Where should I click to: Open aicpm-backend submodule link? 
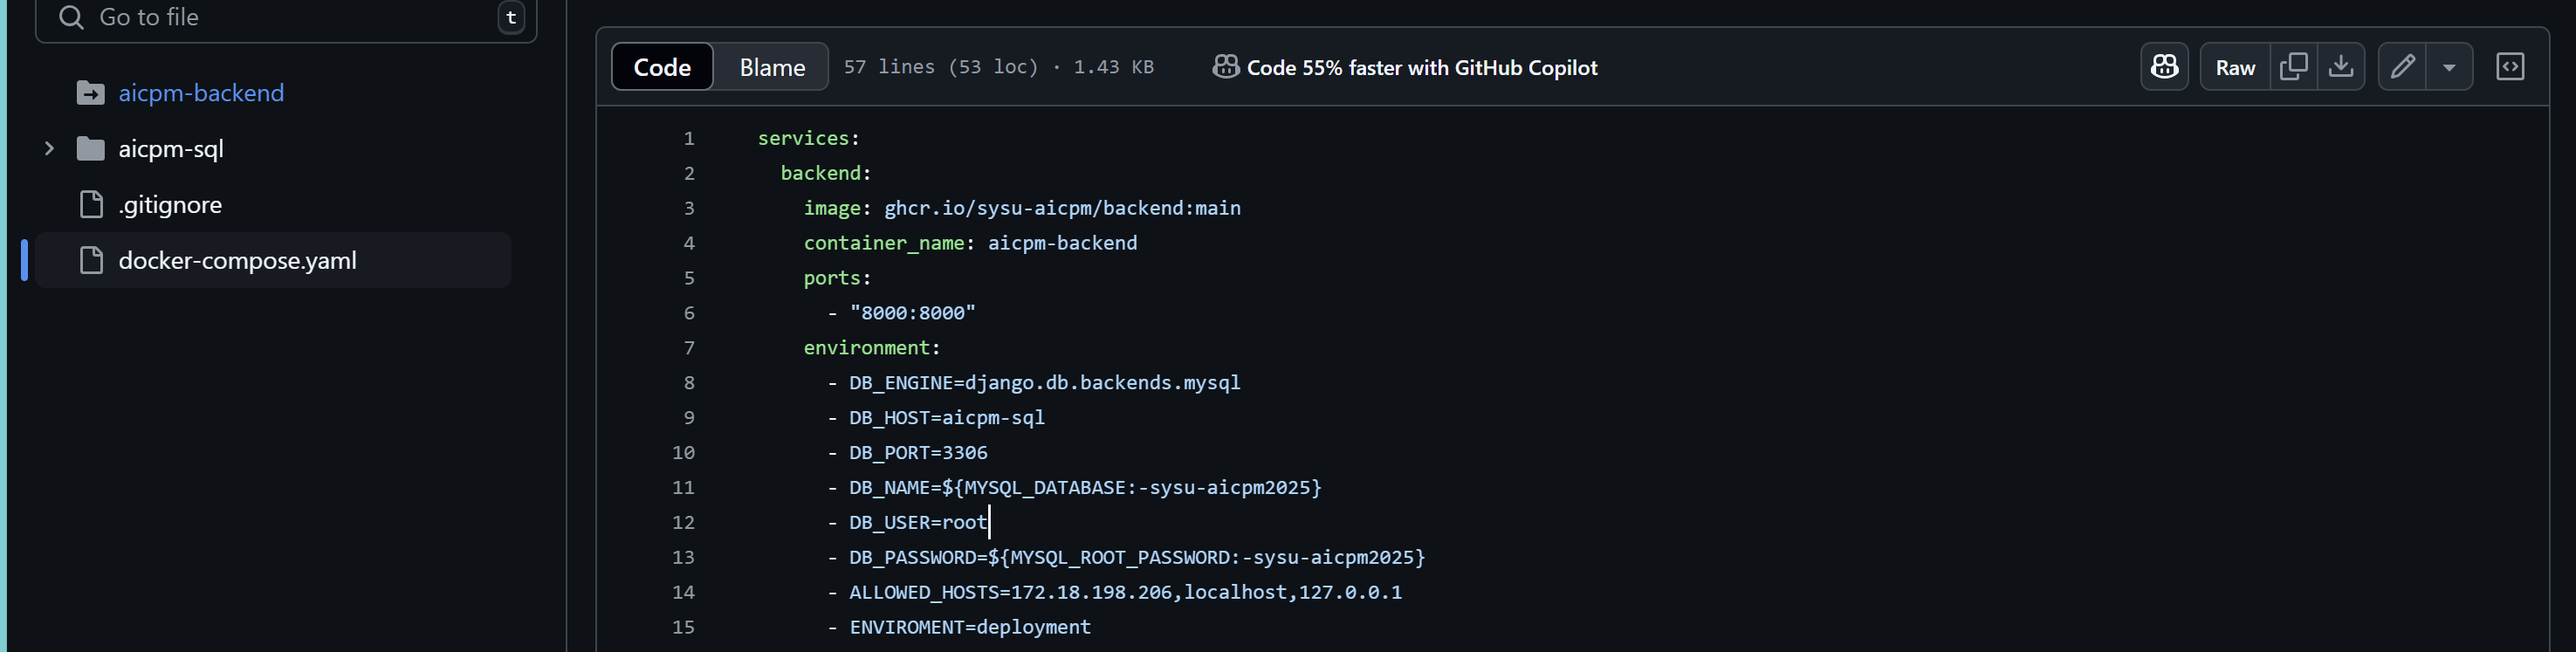(201, 93)
